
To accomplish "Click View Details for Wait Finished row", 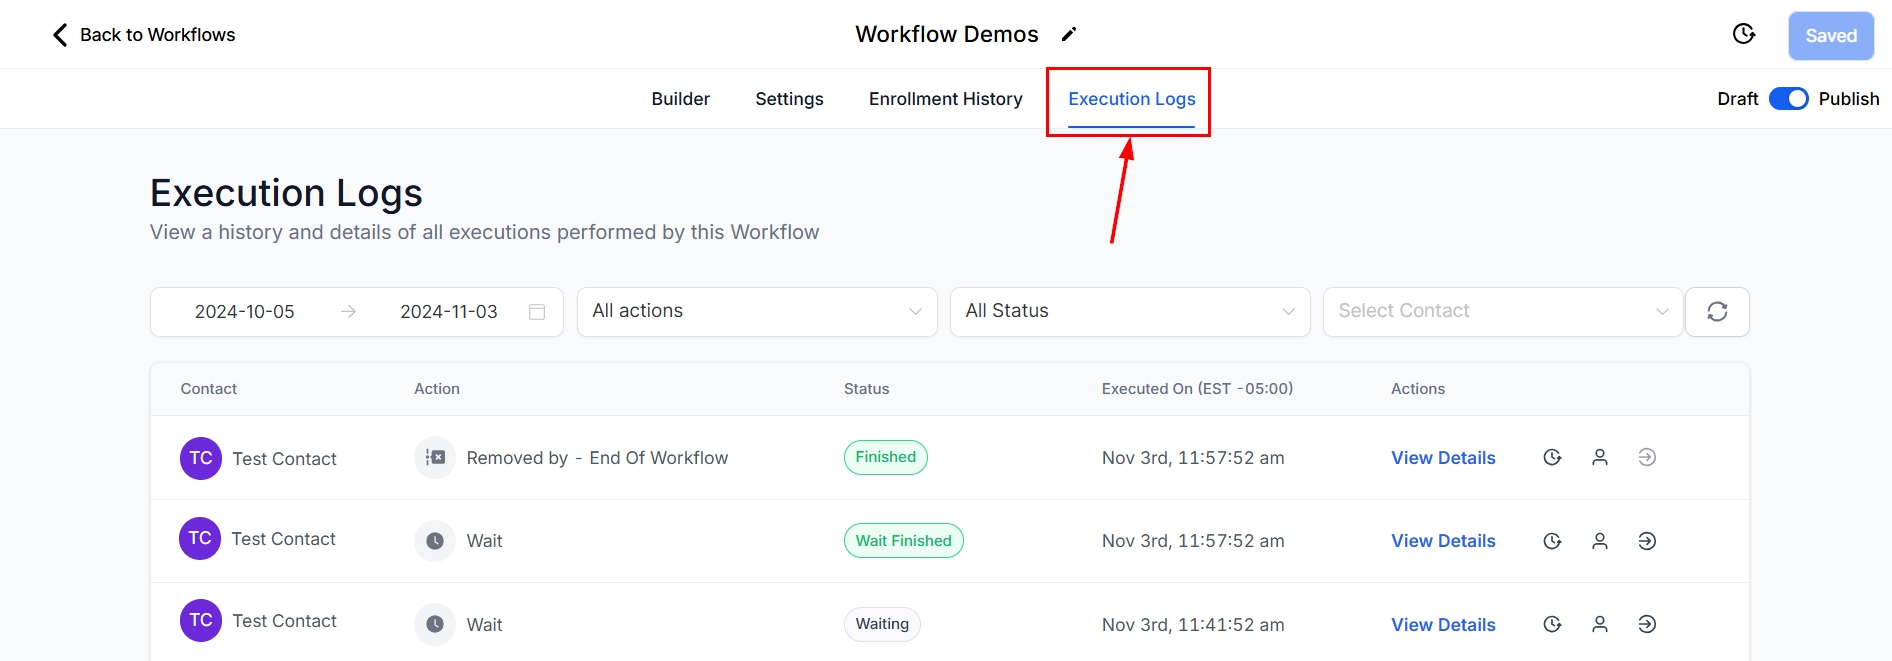I will (1443, 541).
